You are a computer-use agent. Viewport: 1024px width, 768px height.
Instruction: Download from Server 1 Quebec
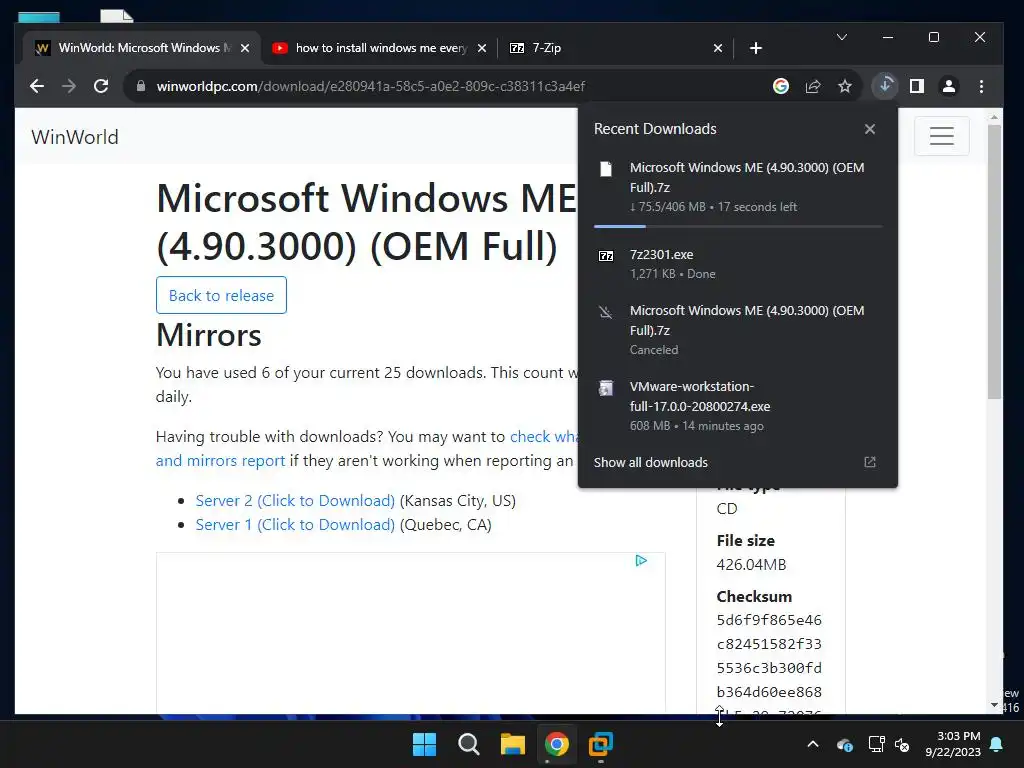[295, 525]
